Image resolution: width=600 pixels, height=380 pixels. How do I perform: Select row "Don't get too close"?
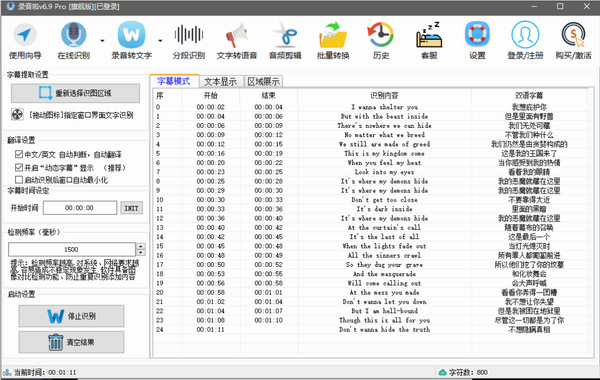point(370,200)
